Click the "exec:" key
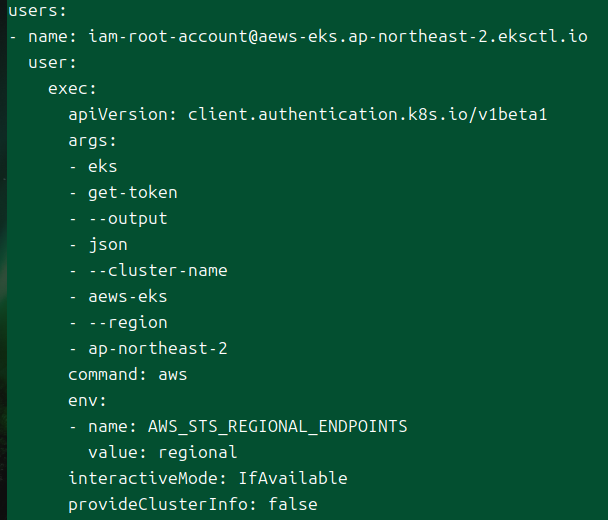The height and width of the screenshot is (520, 608). coord(72,88)
